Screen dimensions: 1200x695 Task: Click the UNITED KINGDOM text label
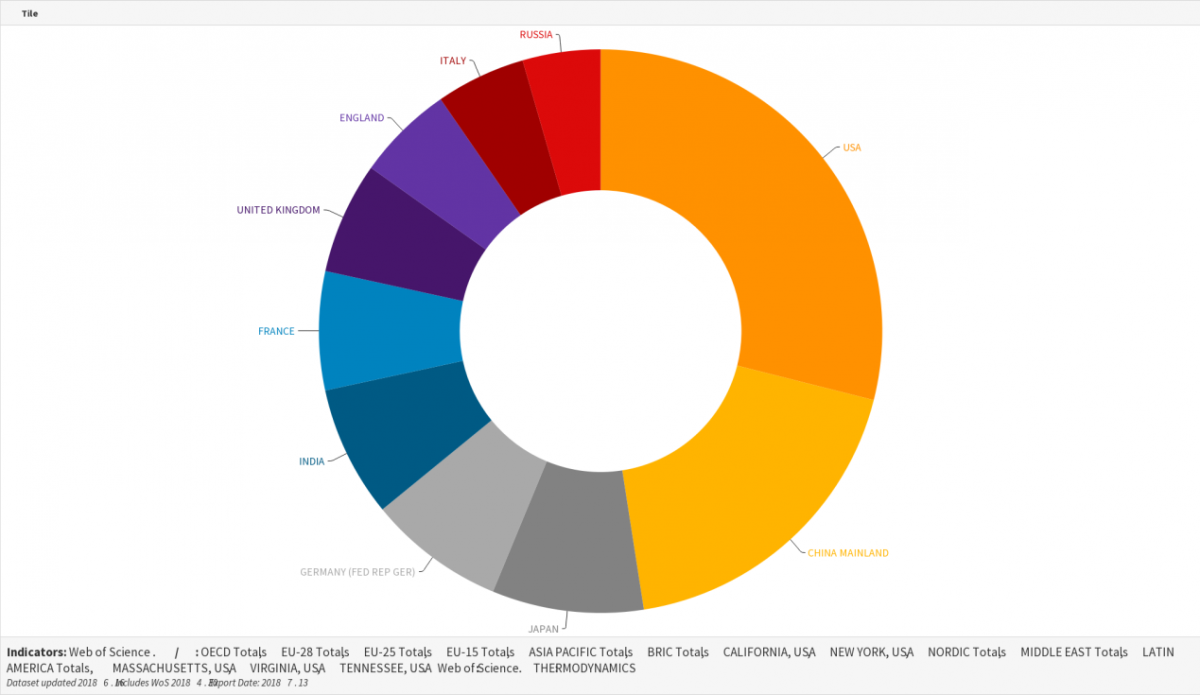278,210
